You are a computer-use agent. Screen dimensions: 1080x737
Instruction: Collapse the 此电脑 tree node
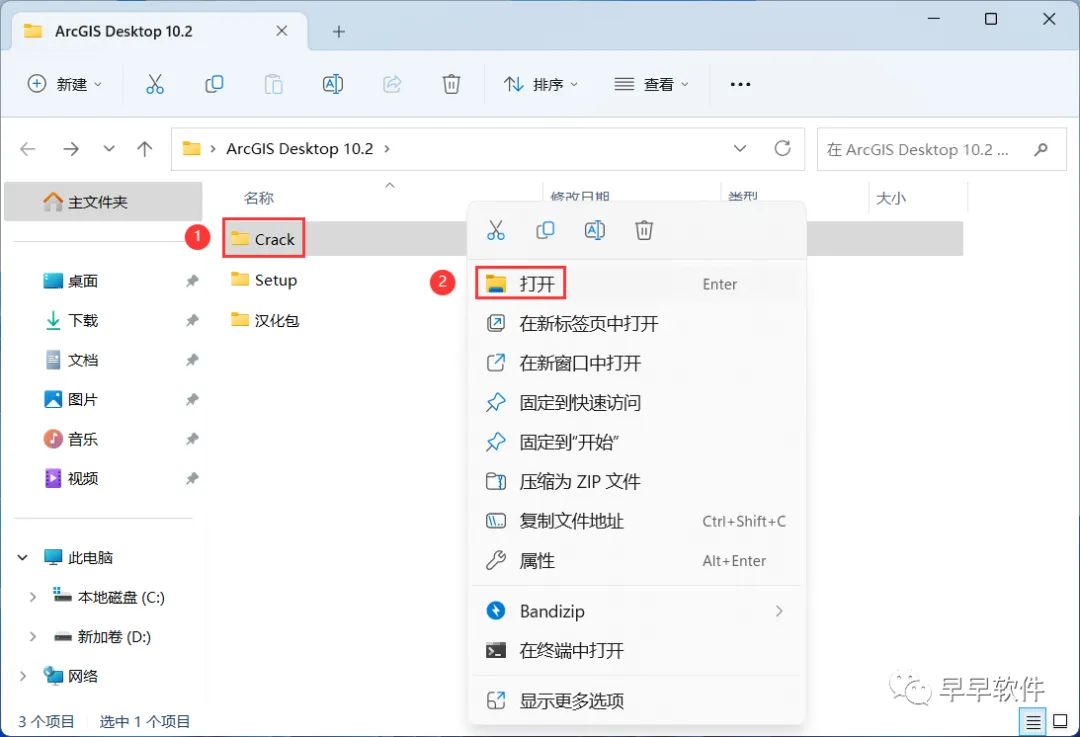23,557
